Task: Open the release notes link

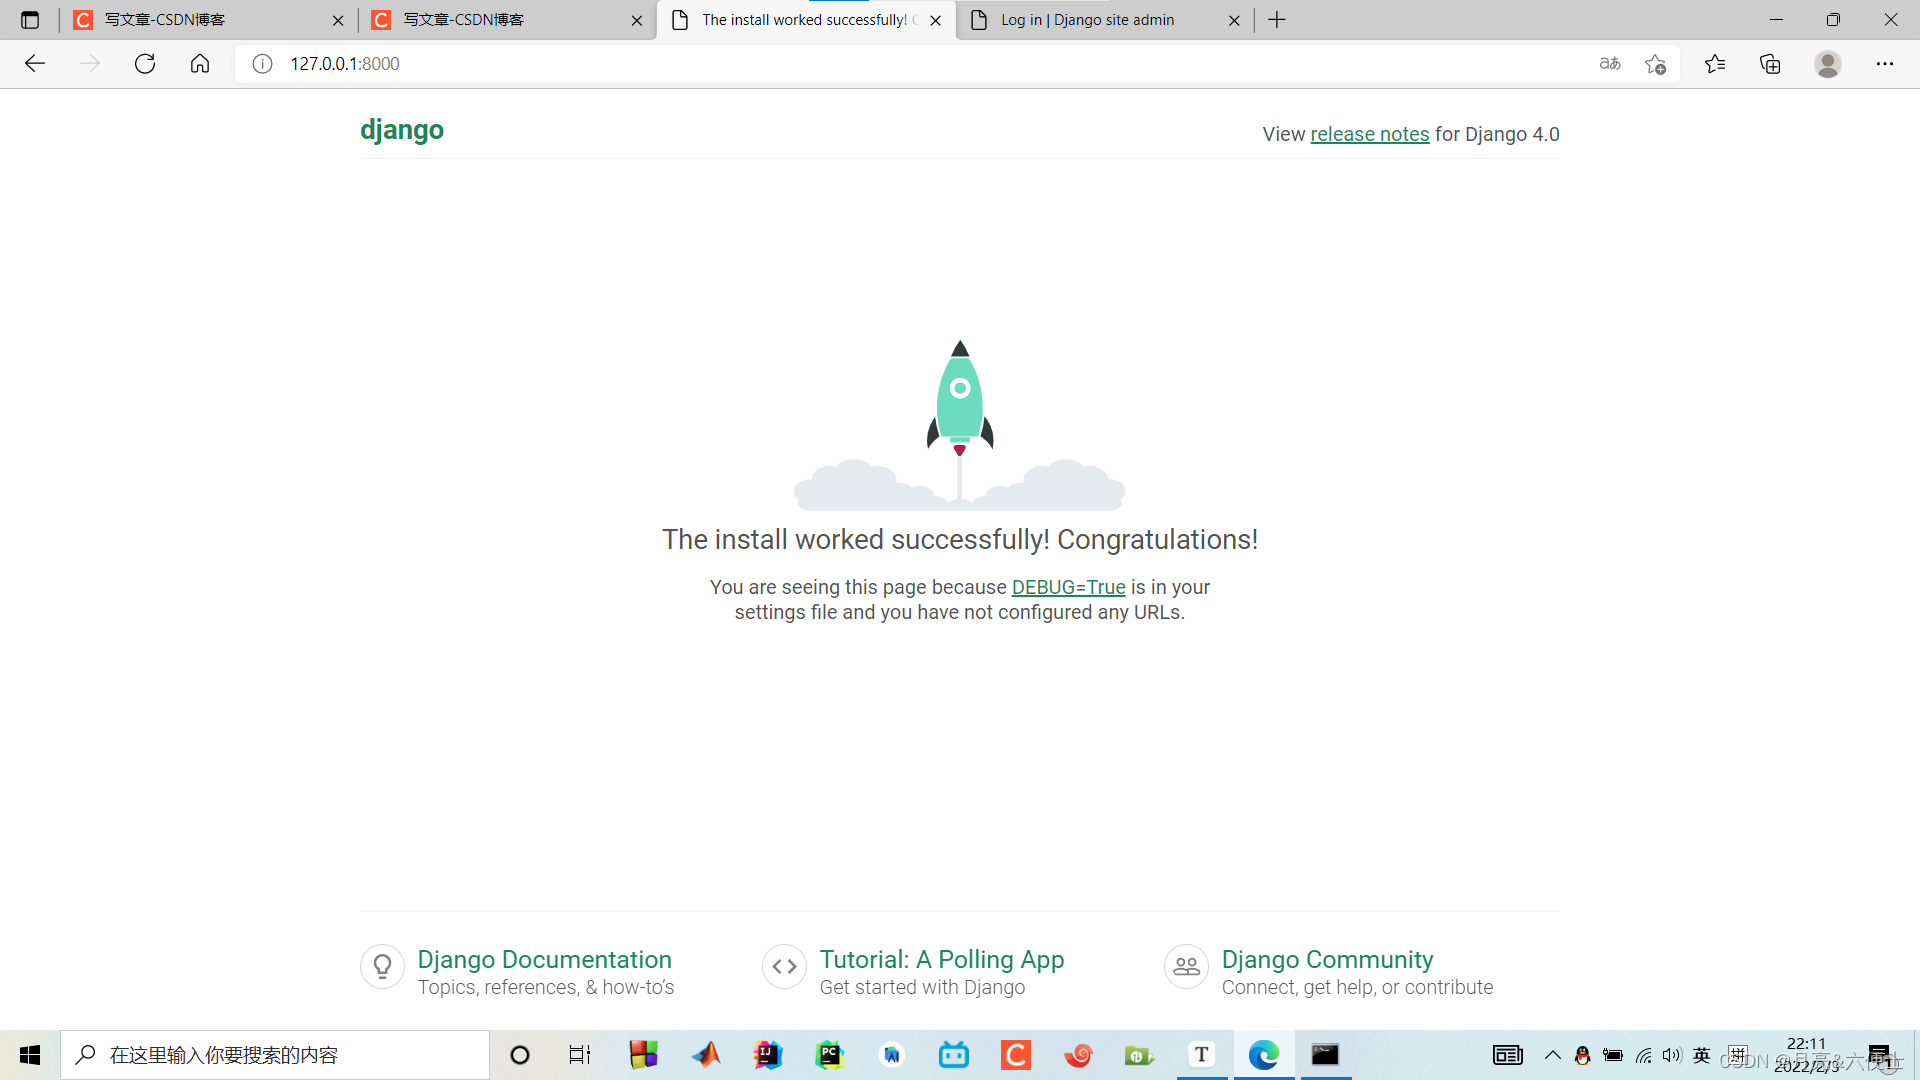Action: pos(1369,134)
